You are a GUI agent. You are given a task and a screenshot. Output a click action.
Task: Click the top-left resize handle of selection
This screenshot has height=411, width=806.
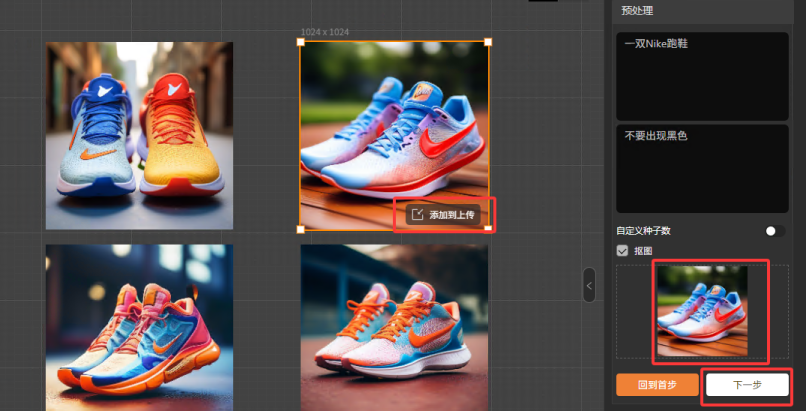[x=301, y=42]
